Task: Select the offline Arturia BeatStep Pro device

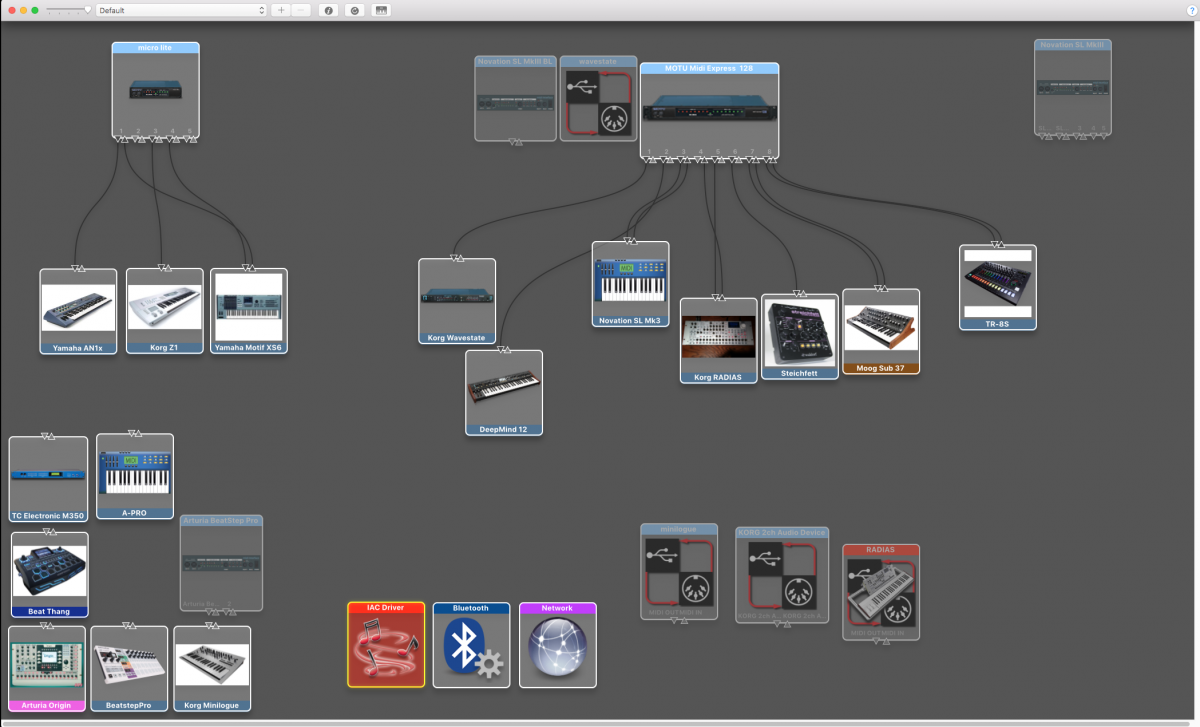Action: click(x=221, y=563)
